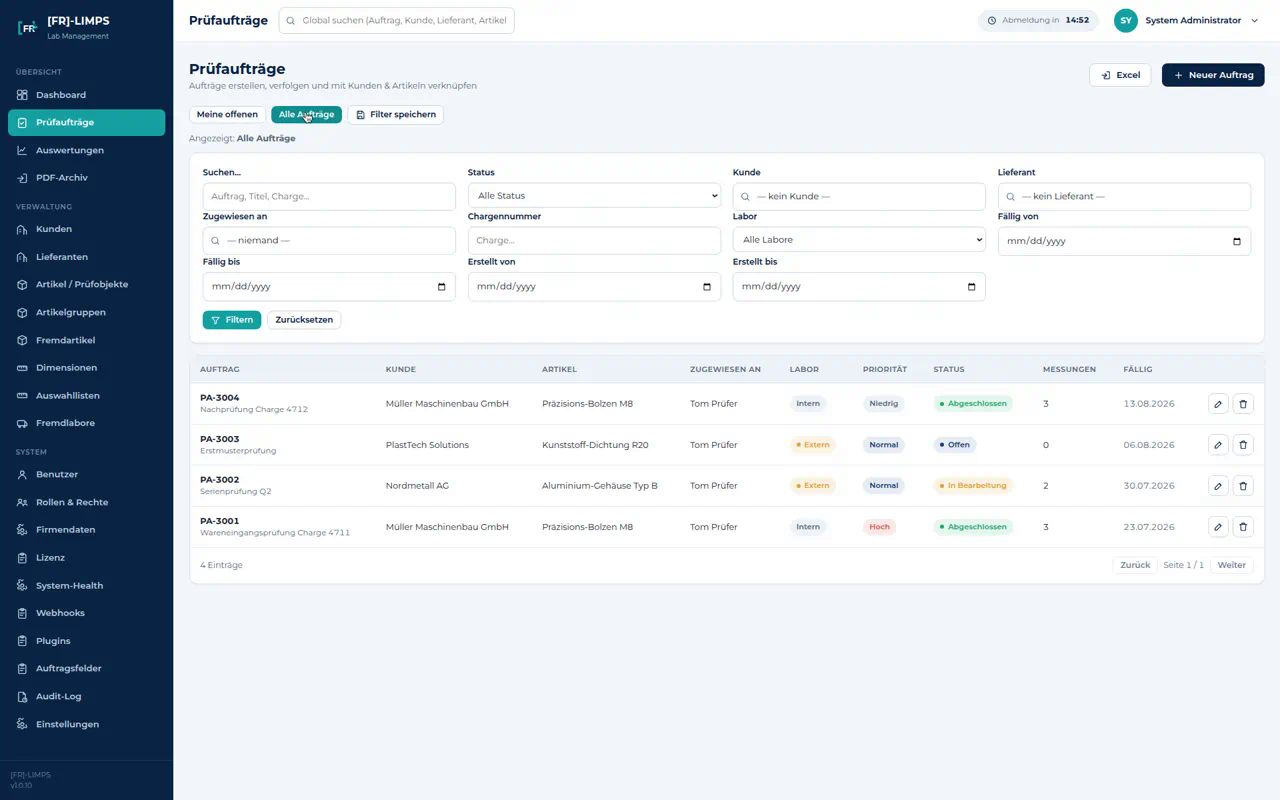Sort by the Fällig column header
This screenshot has height=800, width=1280.
pyautogui.click(x=1138, y=369)
